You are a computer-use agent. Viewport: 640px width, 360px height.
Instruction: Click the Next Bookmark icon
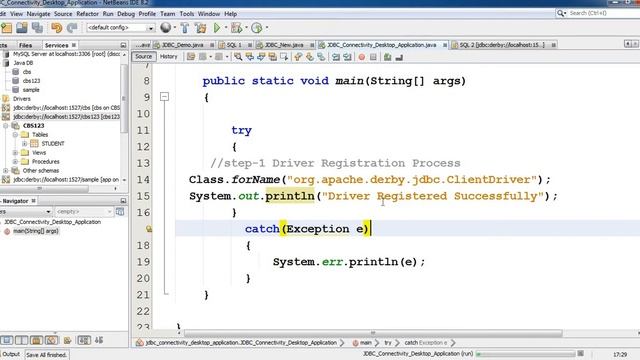point(310,57)
